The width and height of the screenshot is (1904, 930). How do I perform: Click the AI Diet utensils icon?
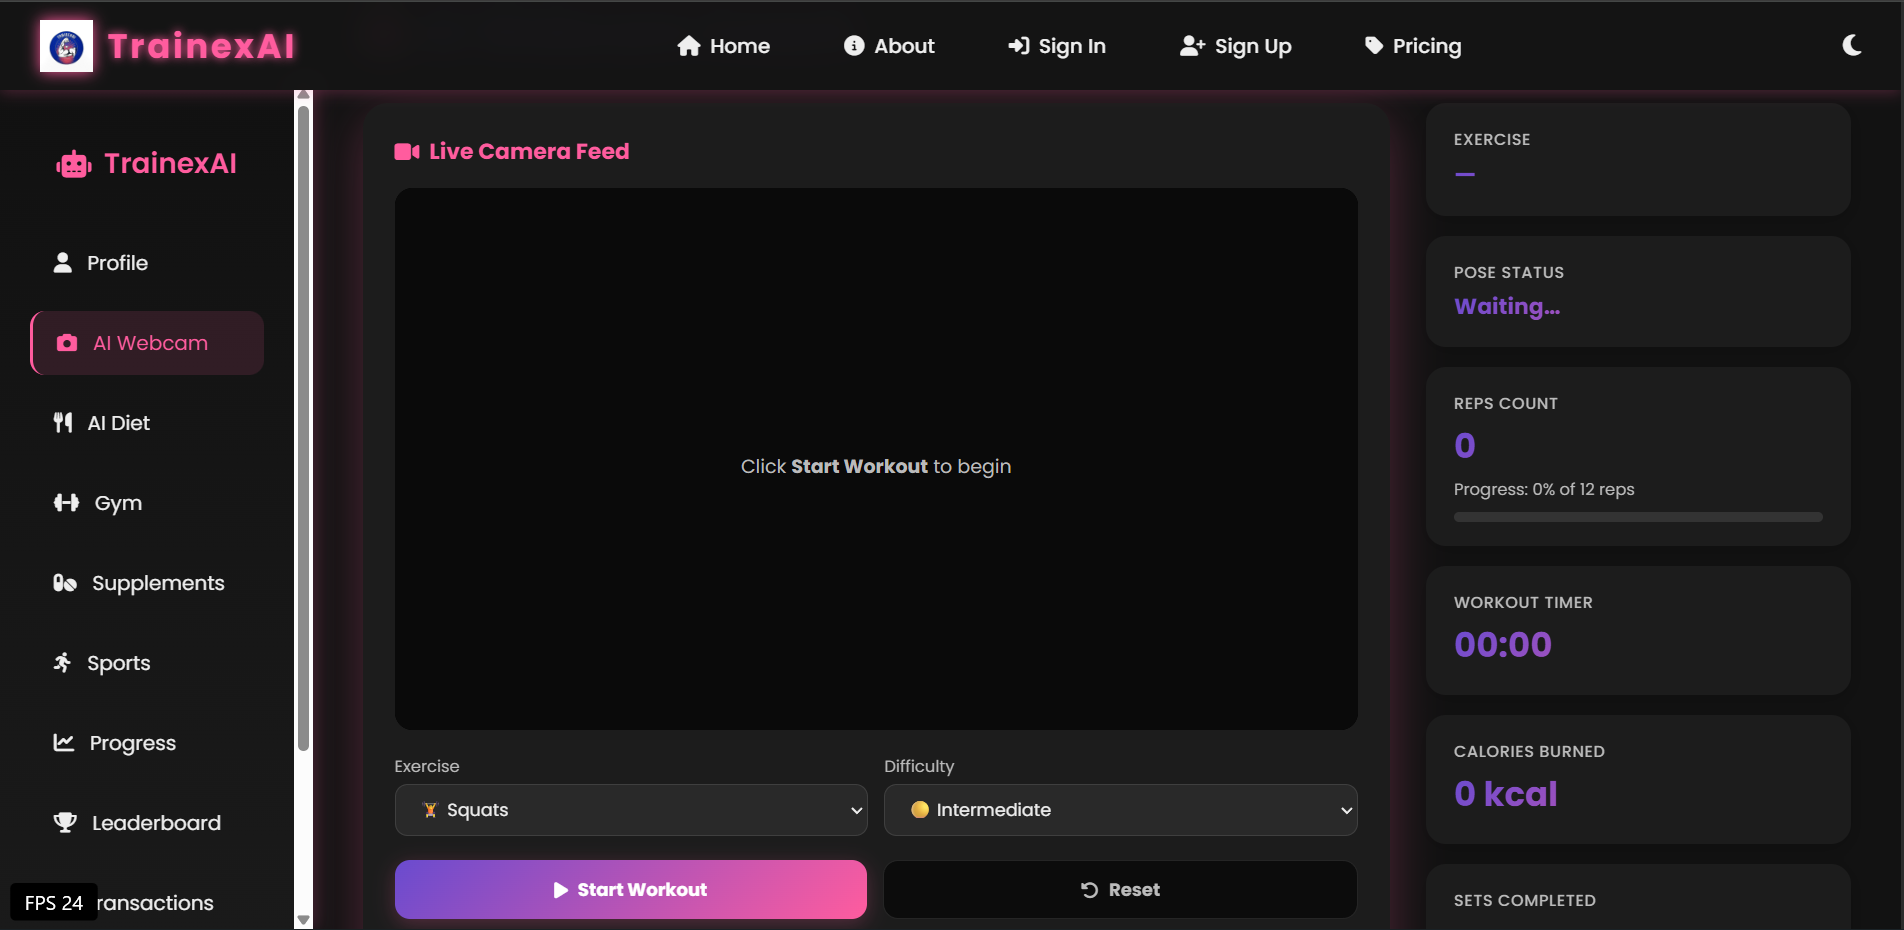coord(63,423)
